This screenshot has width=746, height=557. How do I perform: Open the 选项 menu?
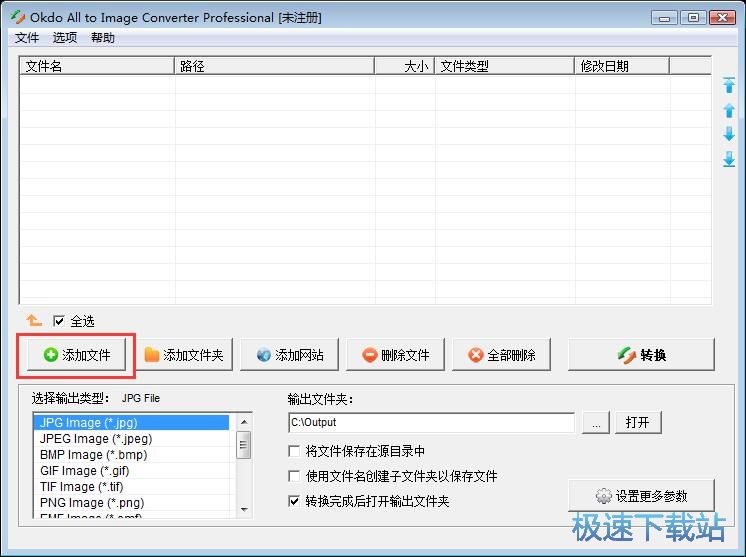tap(65, 38)
